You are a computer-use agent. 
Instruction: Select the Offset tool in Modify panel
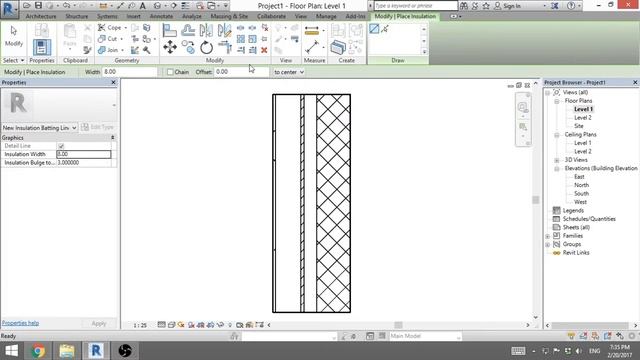[x=188, y=30]
